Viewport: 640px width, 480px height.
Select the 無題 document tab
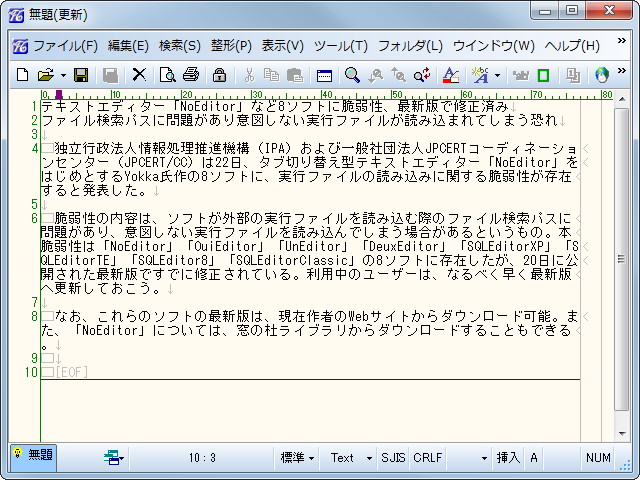click(x=33, y=457)
